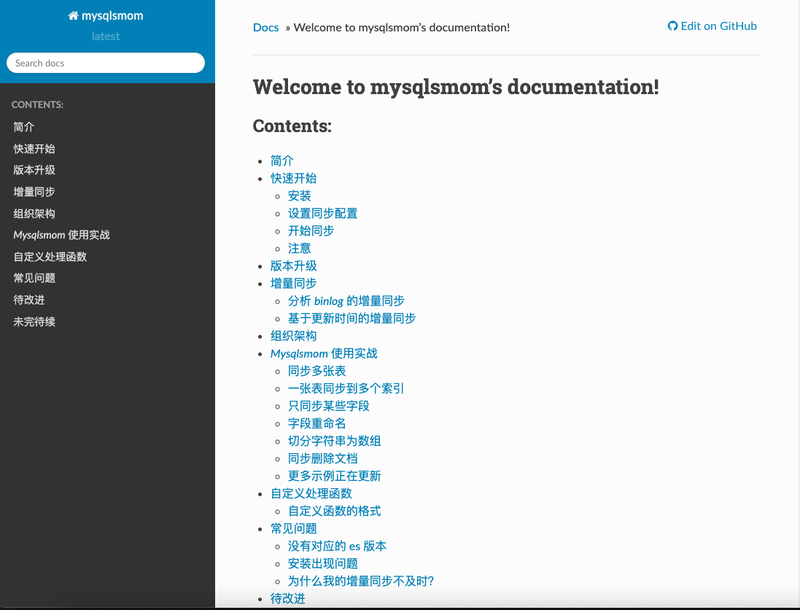This screenshot has width=800, height=610.
Task: Click 待改进 in the contents list
Action: (x=288, y=598)
